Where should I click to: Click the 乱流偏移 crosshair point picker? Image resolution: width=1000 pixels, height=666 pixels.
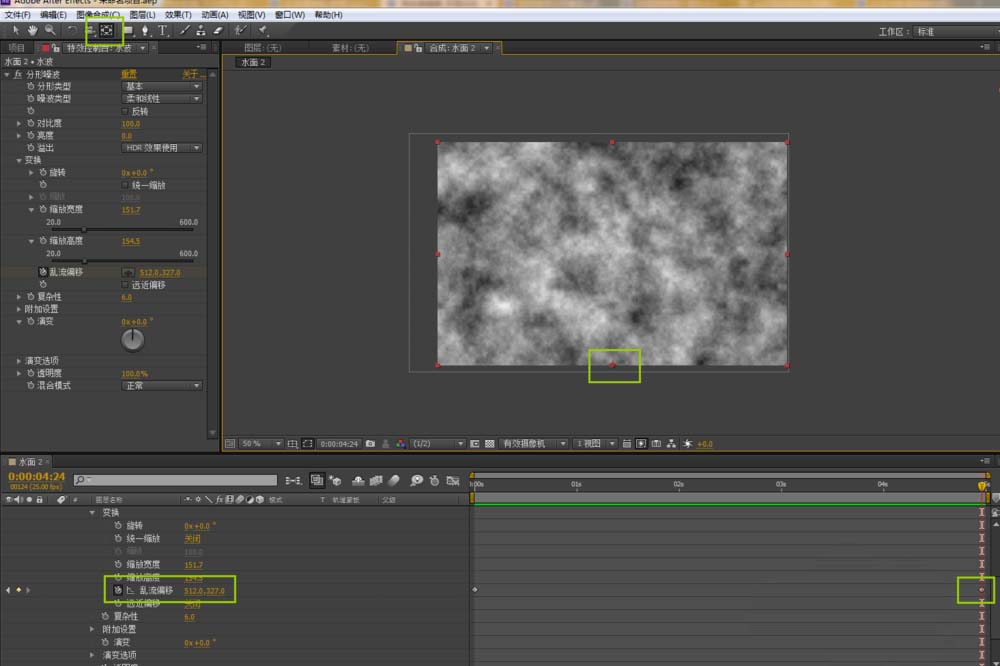click(128, 272)
